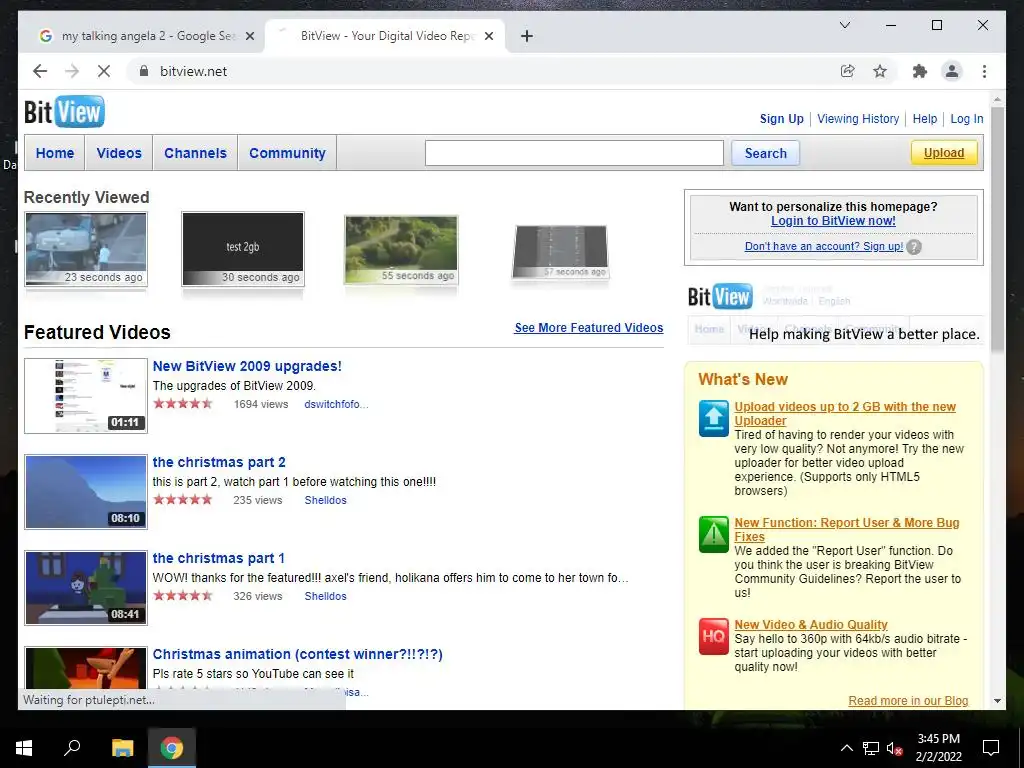Open Chrome three-dot menu
The width and height of the screenshot is (1024, 768).
pyautogui.click(x=984, y=71)
